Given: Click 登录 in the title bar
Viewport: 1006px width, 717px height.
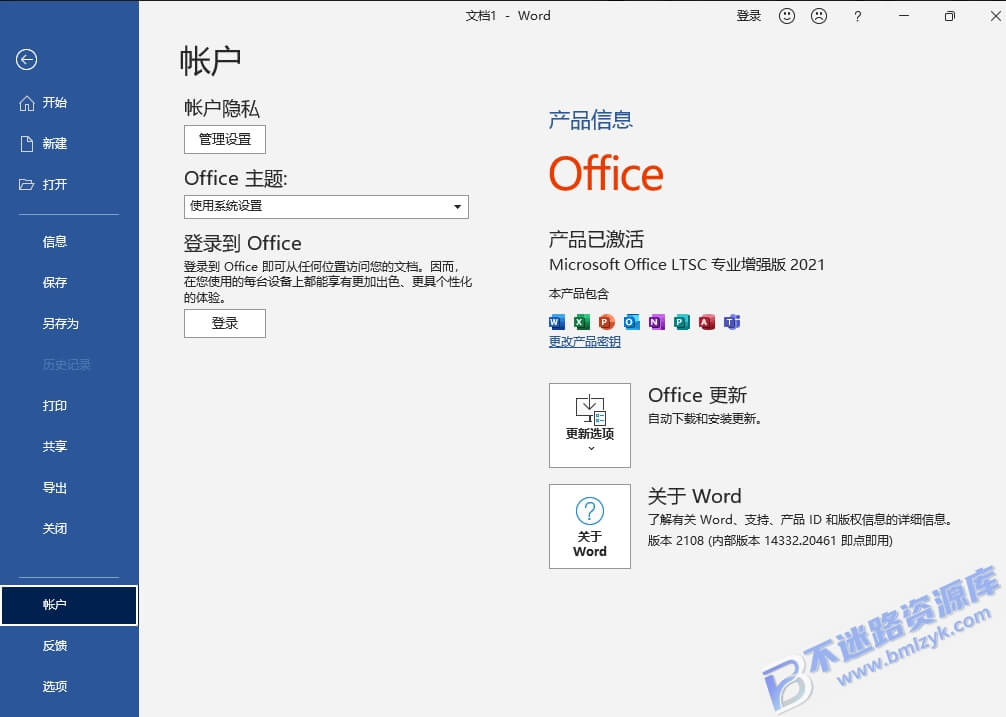Looking at the screenshot, I should [749, 16].
